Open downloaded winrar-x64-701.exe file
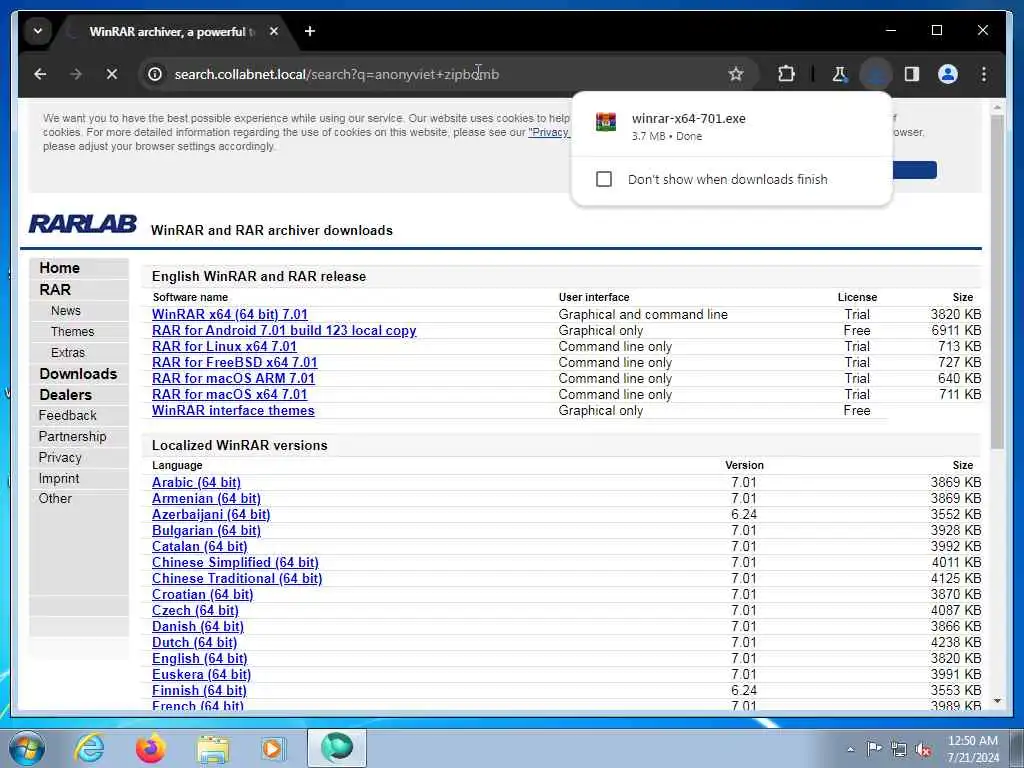1024x768 pixels. click(731, 127)
